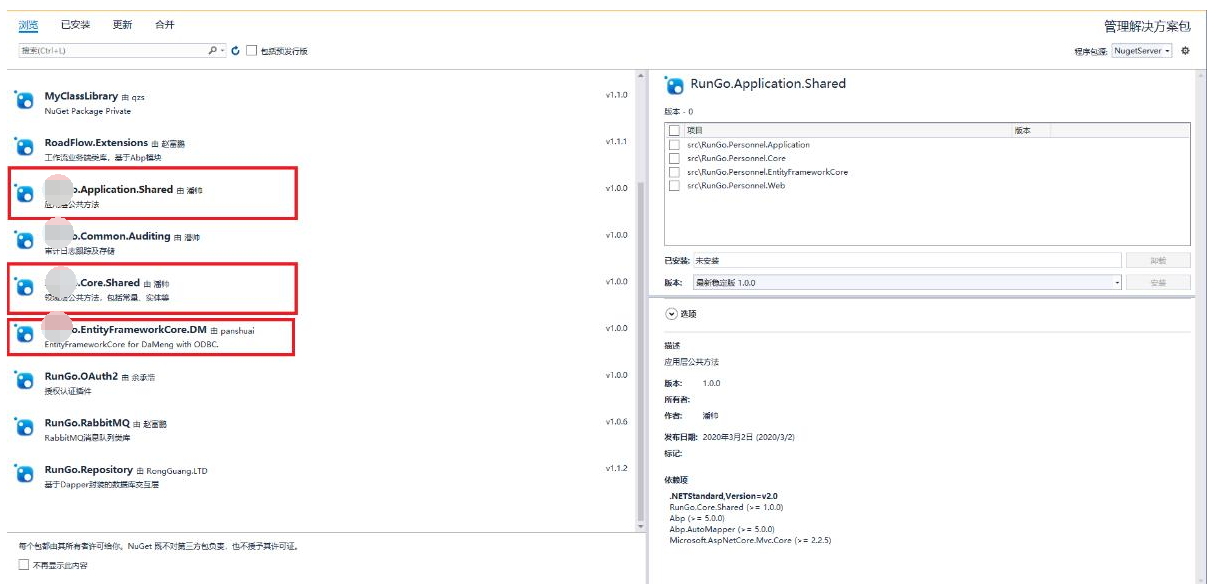Check src\RunGo.Personnel.Application project

point(674,145)
